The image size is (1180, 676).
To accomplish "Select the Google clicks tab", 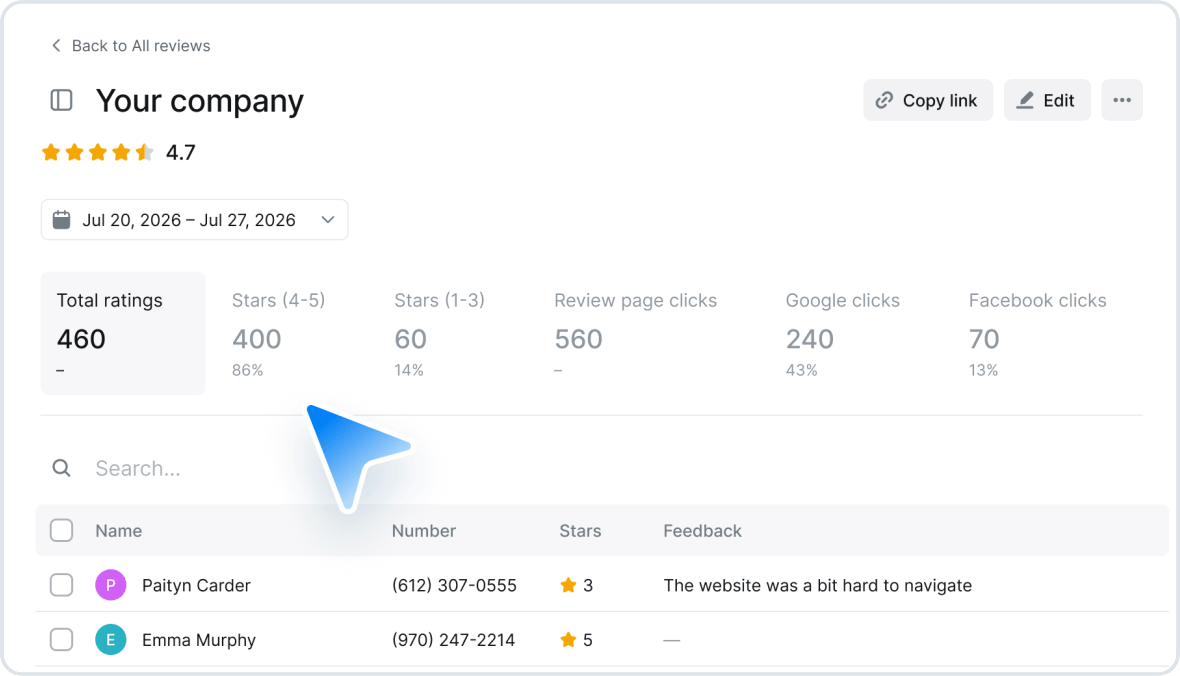I will click(842, 333).
